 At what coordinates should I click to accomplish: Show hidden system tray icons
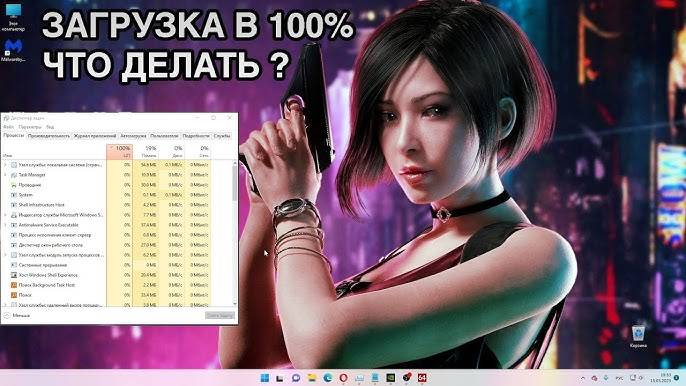point(583,378)
